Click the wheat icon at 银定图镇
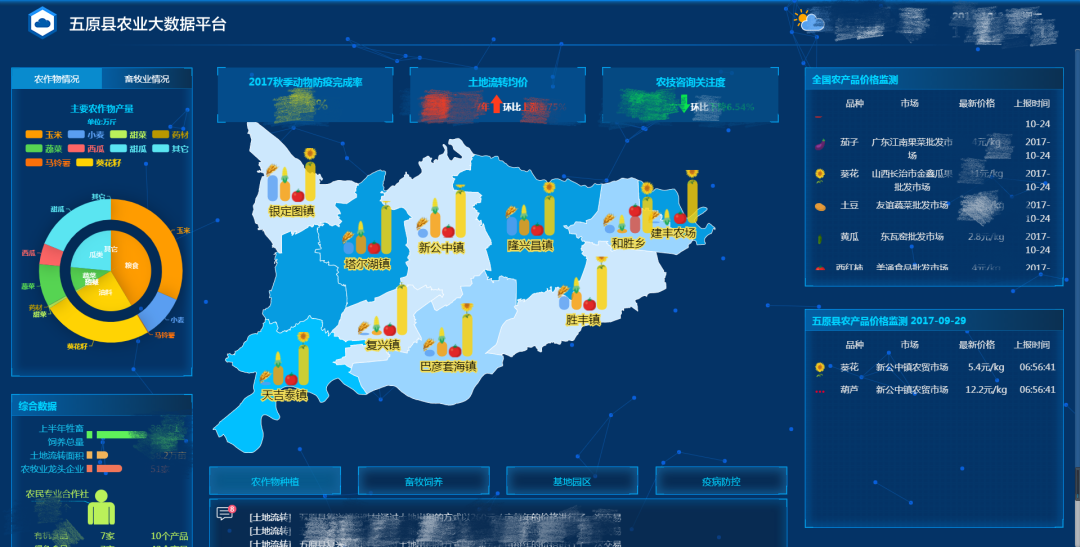The image size is (1080, 547). point(271,169)
